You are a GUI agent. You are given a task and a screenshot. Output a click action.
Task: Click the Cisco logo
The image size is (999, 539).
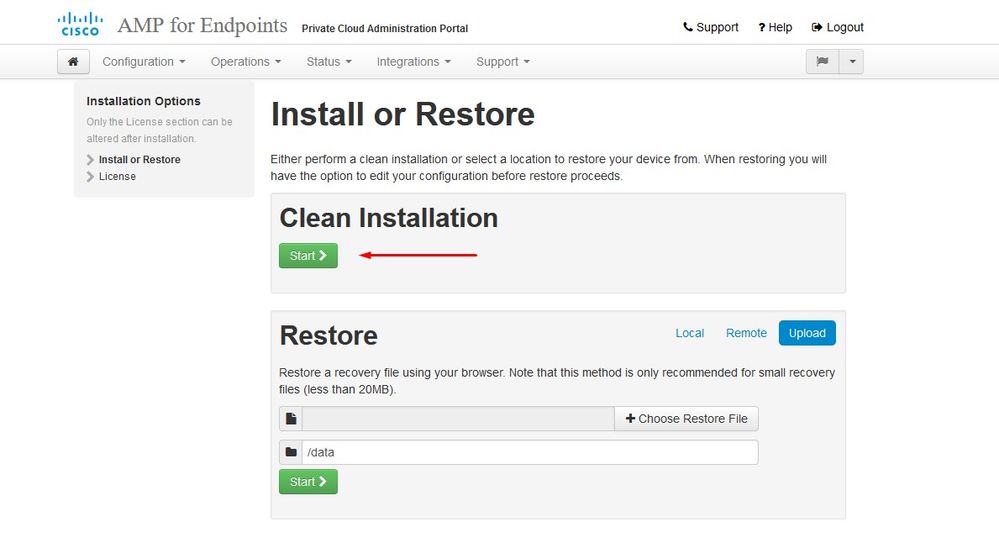point(80,24)
